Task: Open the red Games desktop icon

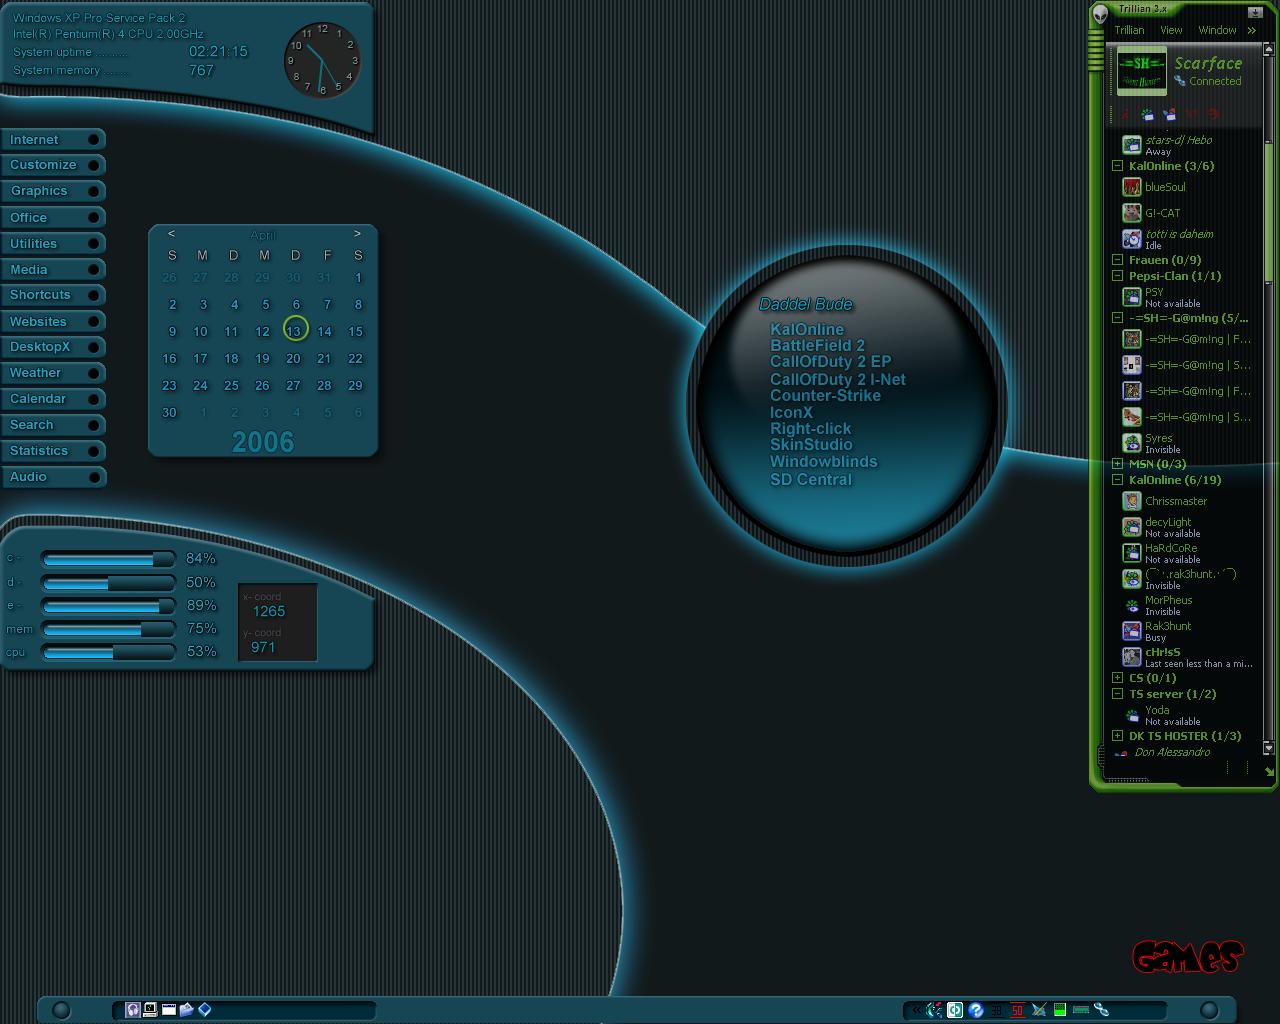Action: 1188,957
